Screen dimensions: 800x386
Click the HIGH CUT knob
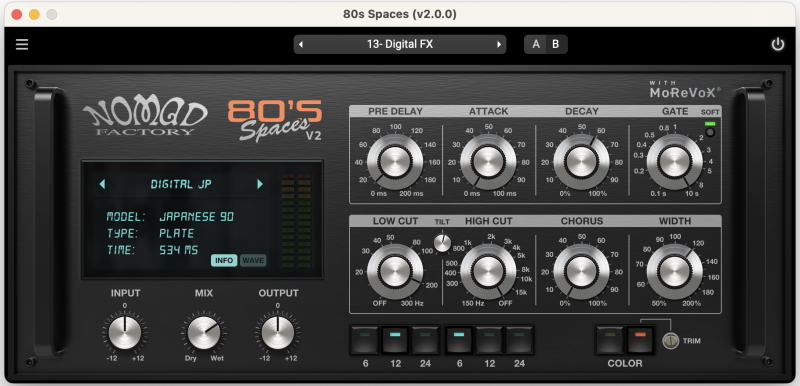(x=488, y=271)
